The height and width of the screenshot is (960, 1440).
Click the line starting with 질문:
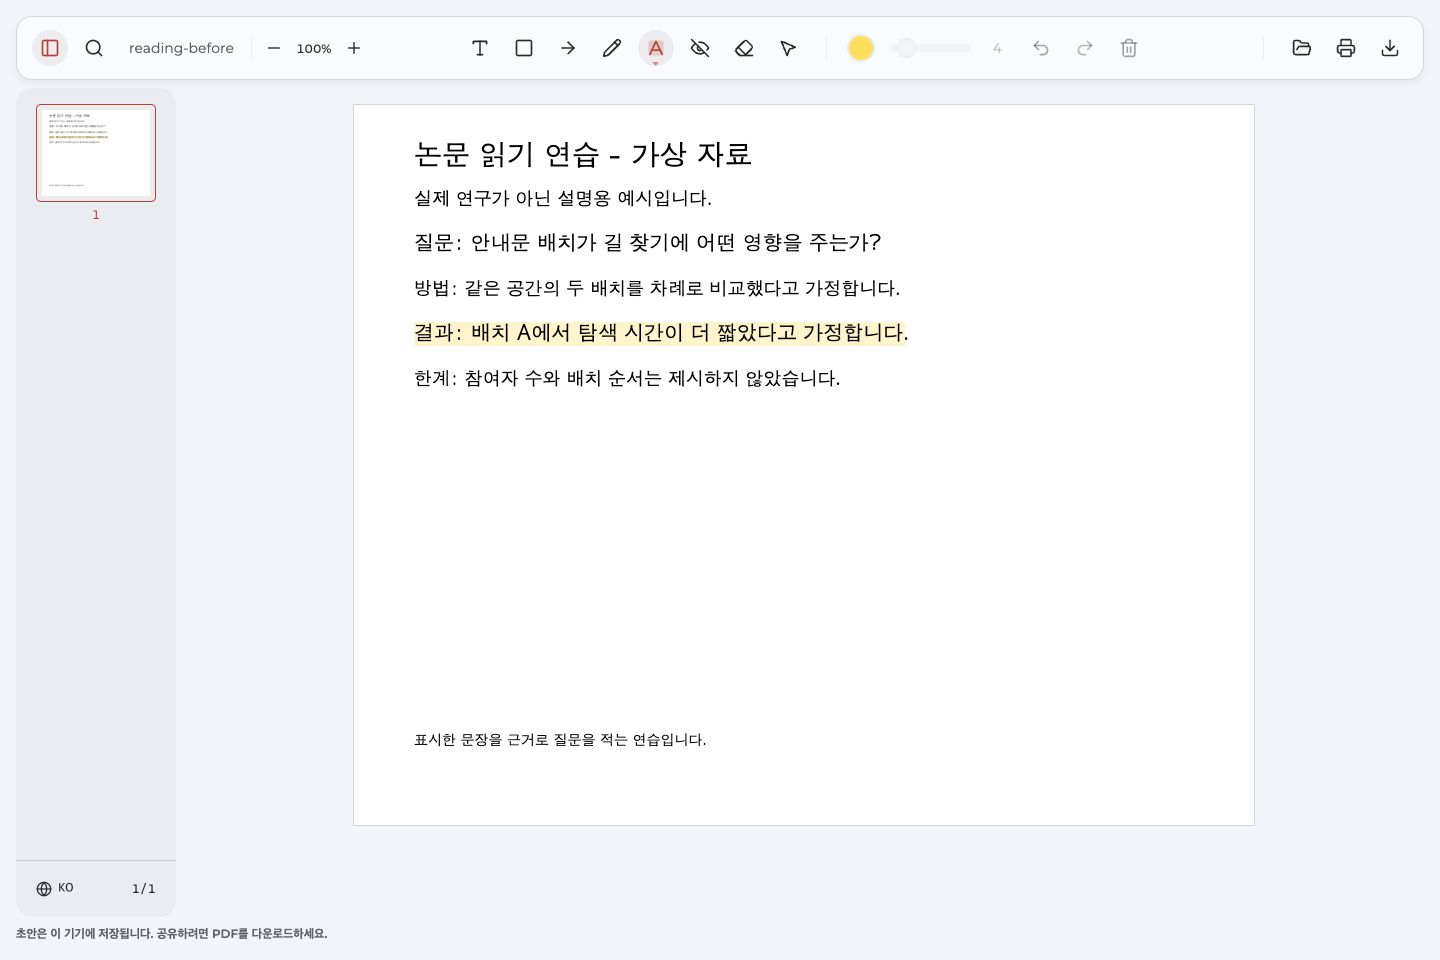pos(648,243)
